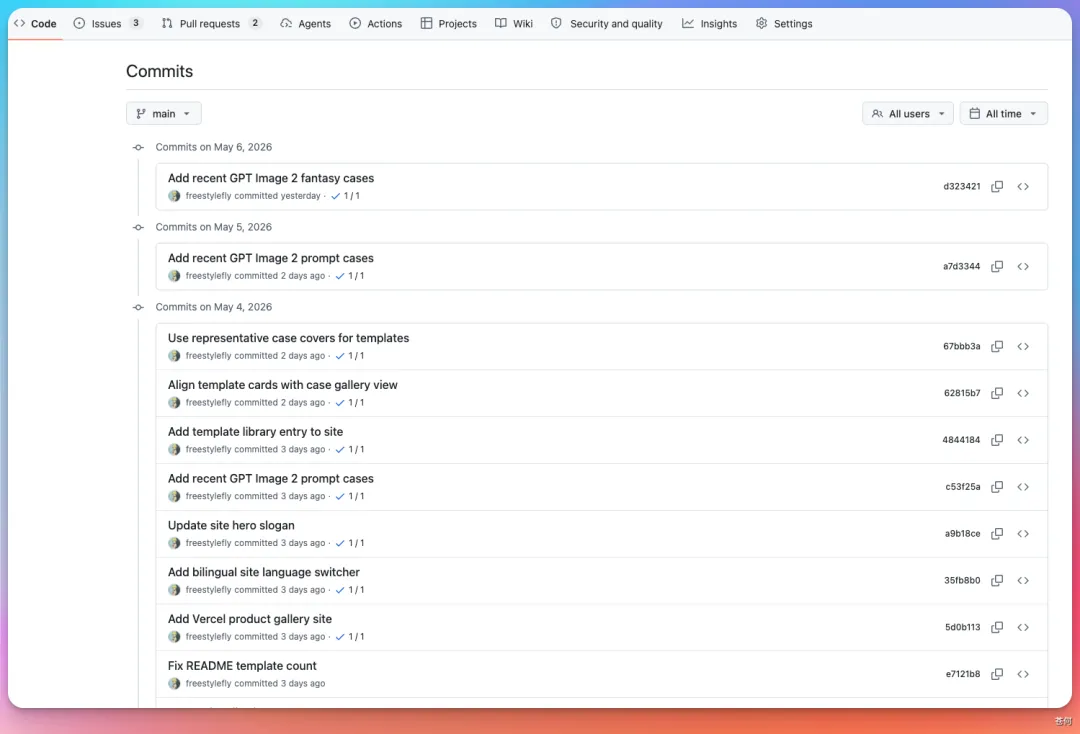Copy full SHA for commit e7121b8
Viewport: 1080px width, 734px height.
997,674
